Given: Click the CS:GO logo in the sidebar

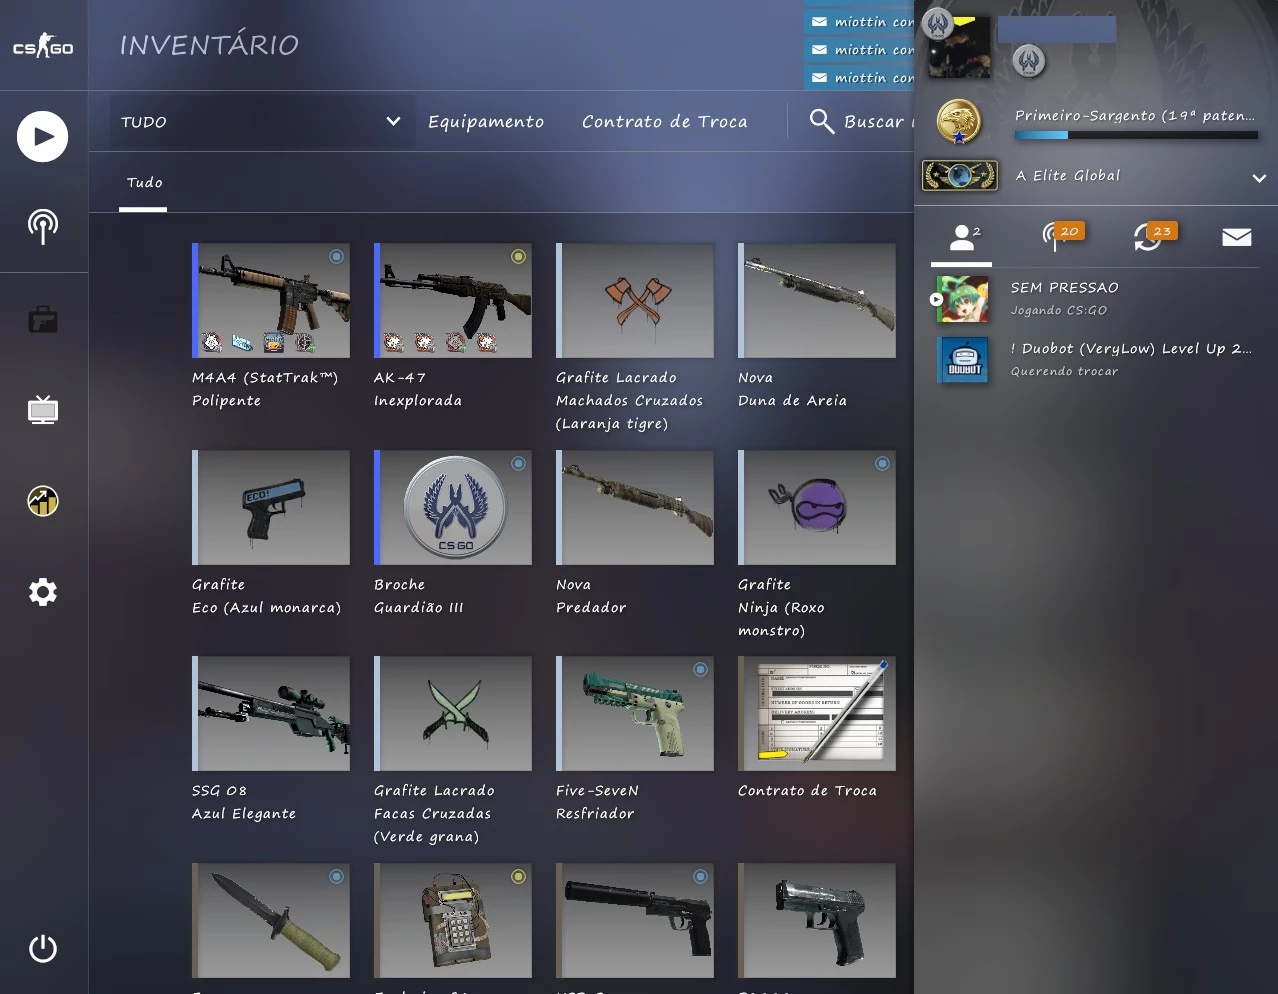Looking at the screenshot, I should pyautogui.click(x=43, y=46).
